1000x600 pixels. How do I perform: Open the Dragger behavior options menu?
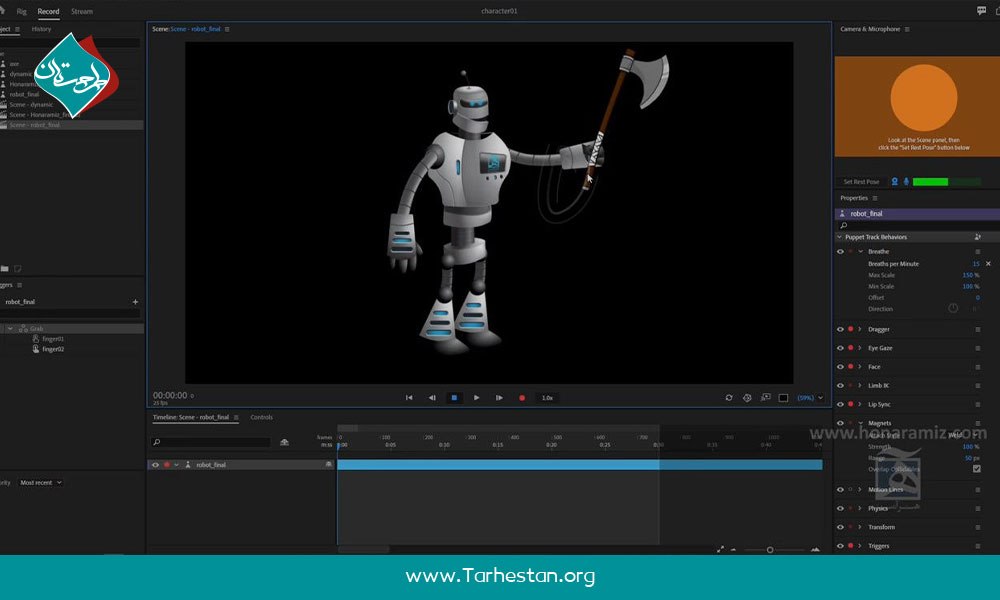[978, 330]
